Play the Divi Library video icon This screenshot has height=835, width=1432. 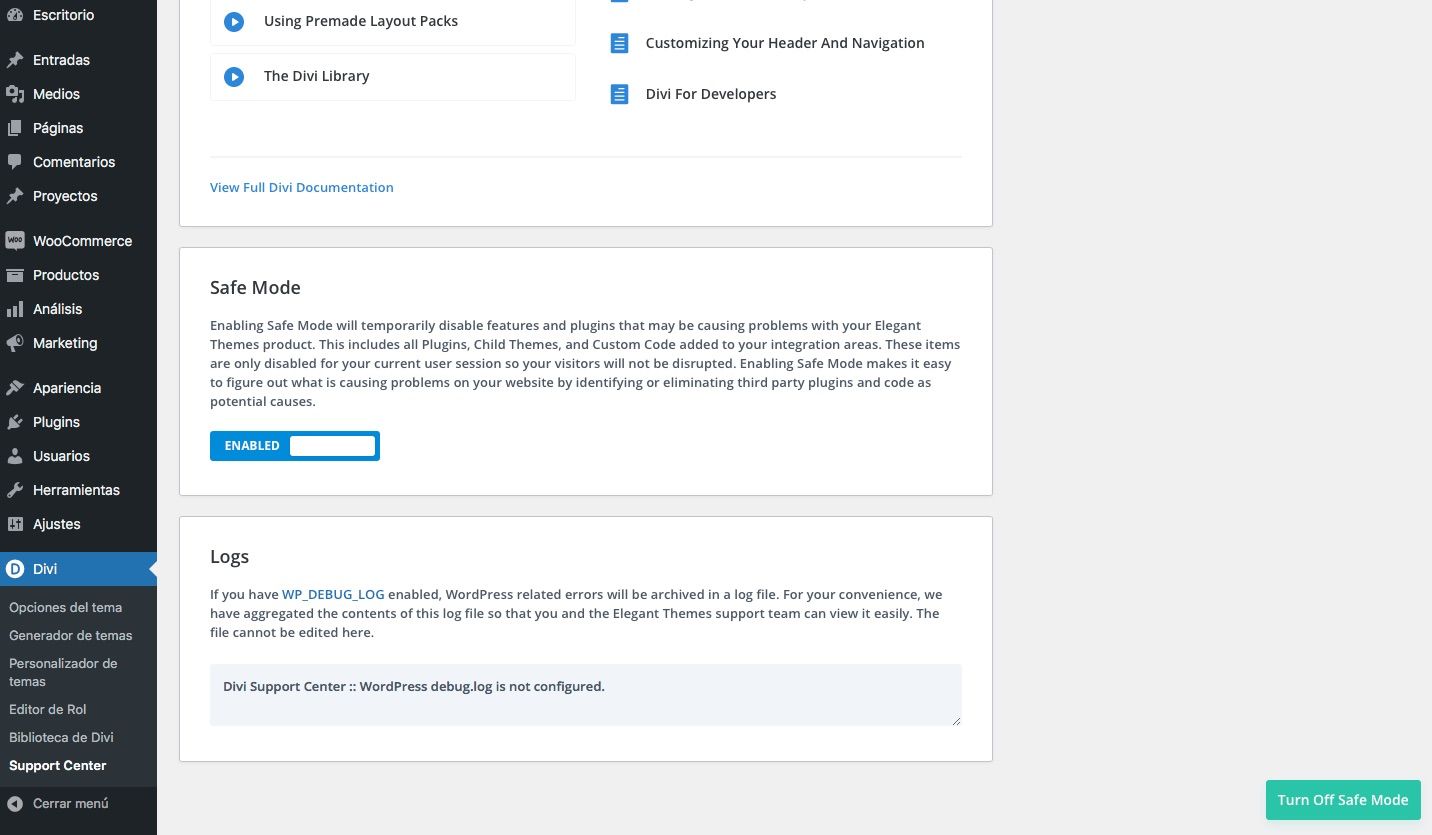(234, 76)
